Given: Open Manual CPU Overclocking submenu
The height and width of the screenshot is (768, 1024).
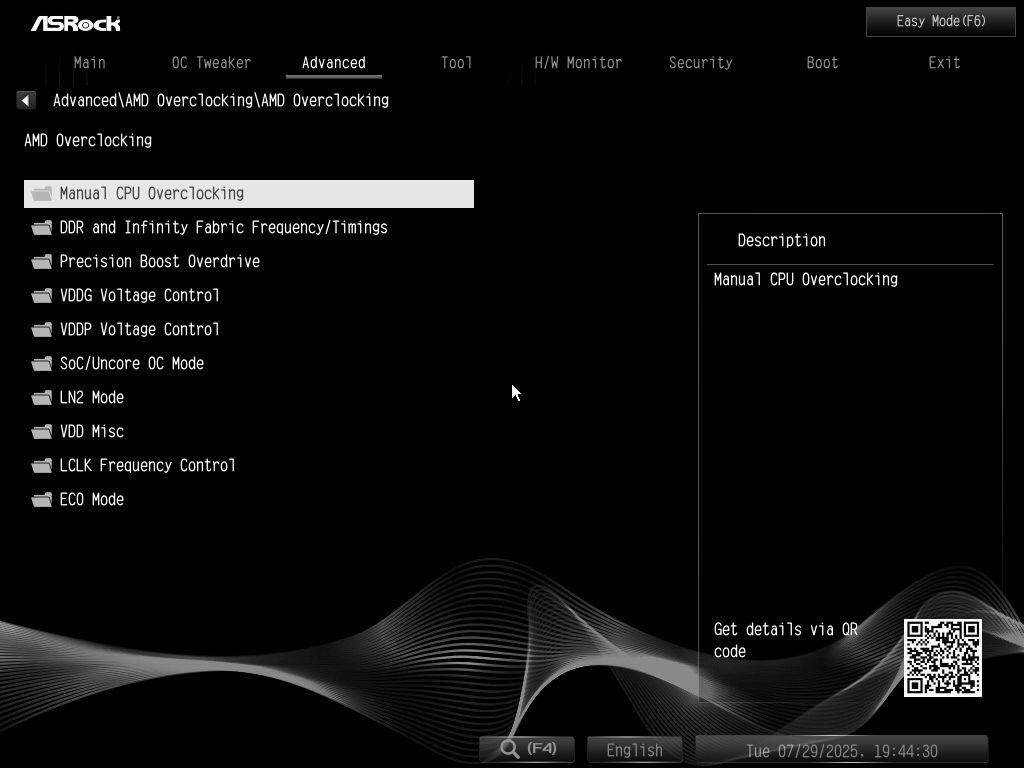Looking at the screenshot, I should click(x=249, y=194).
